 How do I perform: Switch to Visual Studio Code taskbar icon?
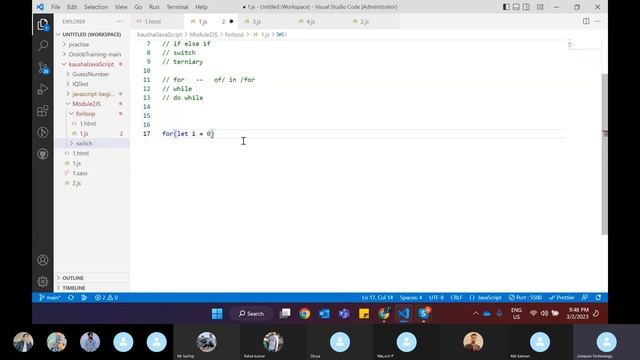coord(404,313)
